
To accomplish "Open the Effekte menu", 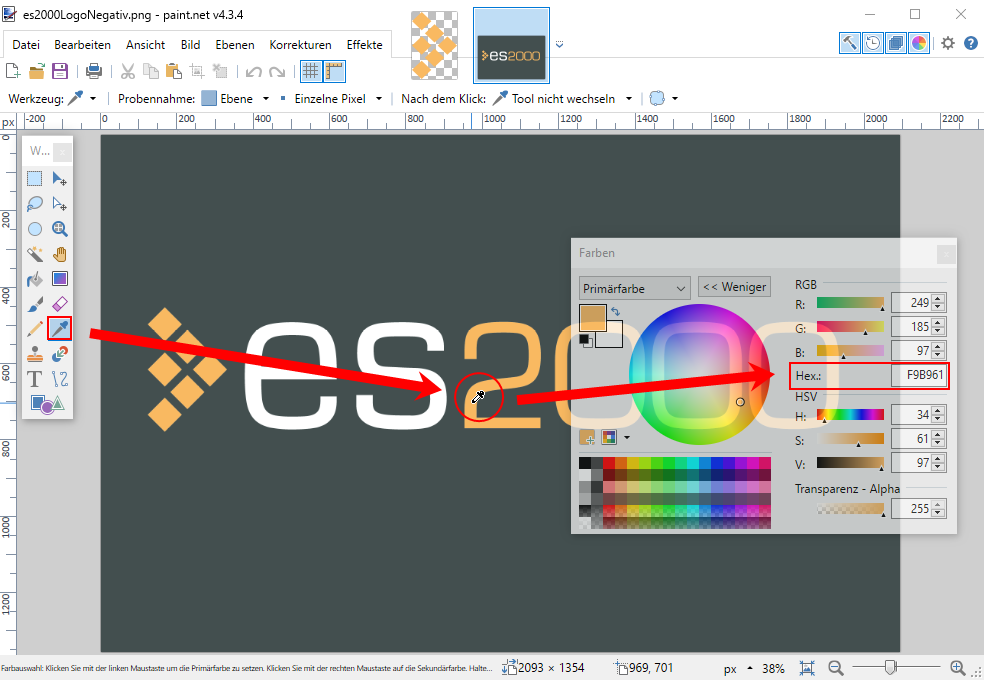I will click(x=364, y=45).
